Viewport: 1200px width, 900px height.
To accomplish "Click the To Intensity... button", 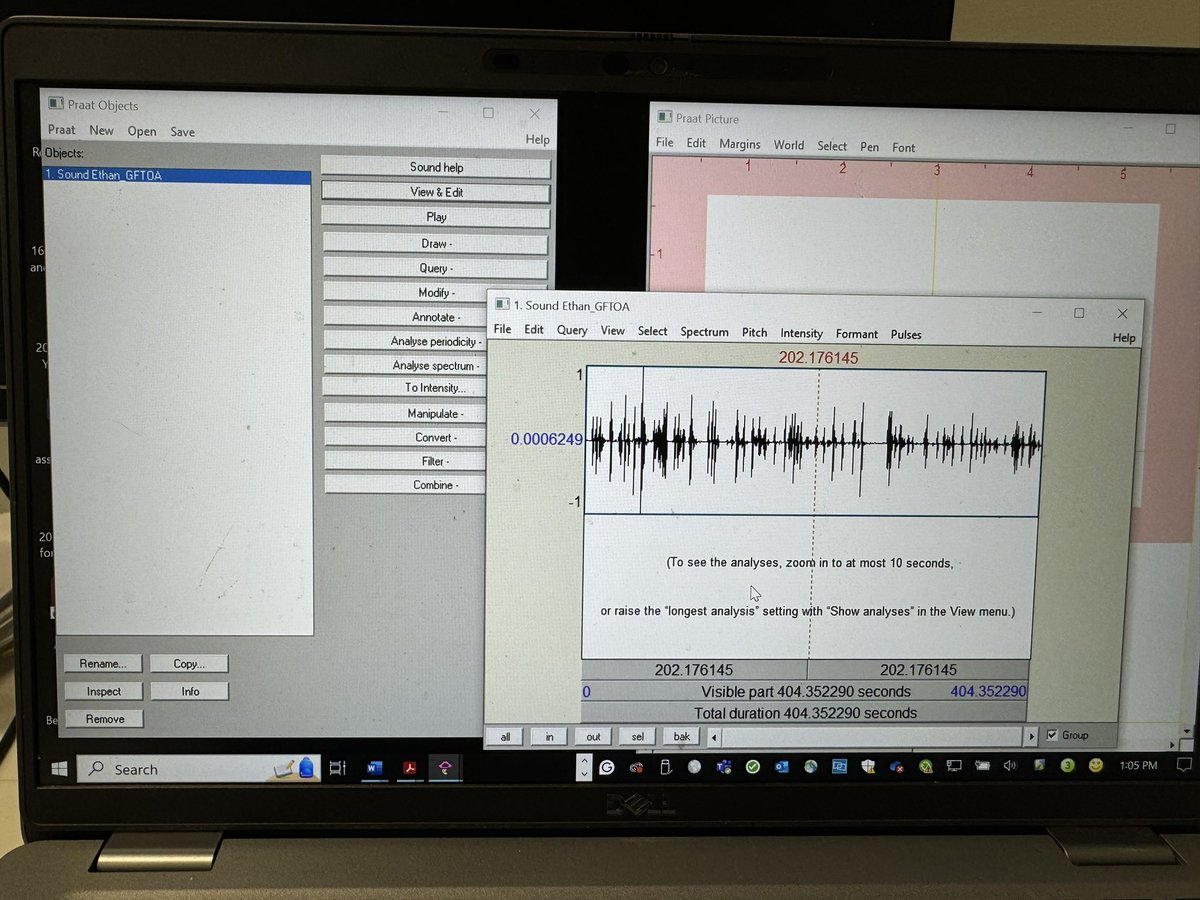I will pos(404,388).
